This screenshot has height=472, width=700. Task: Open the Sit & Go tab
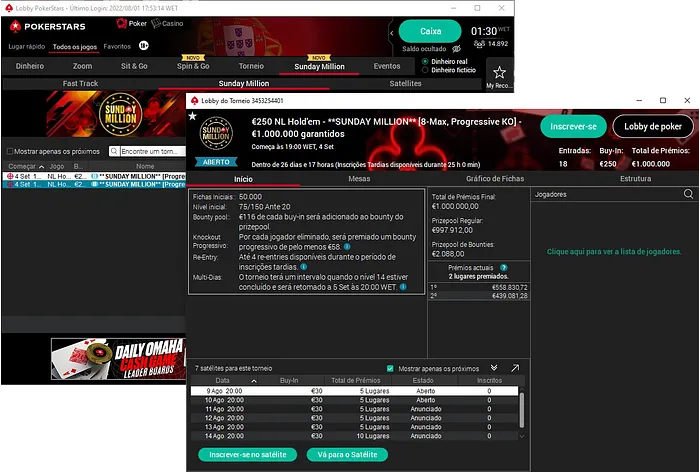click(134, 66)
